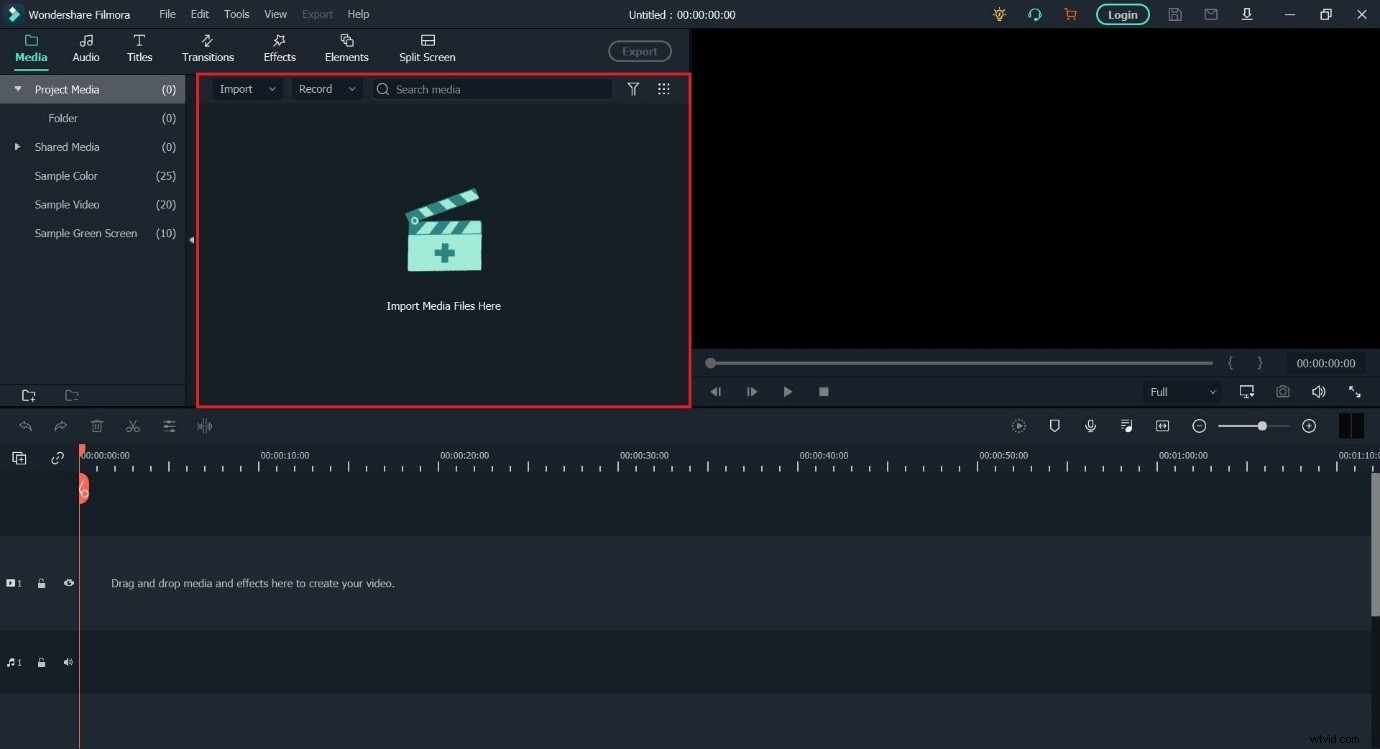The width and height of the screenshot is (1380, 749).
Task: Open the Tools menu
Action: click(x=236, y=14)
